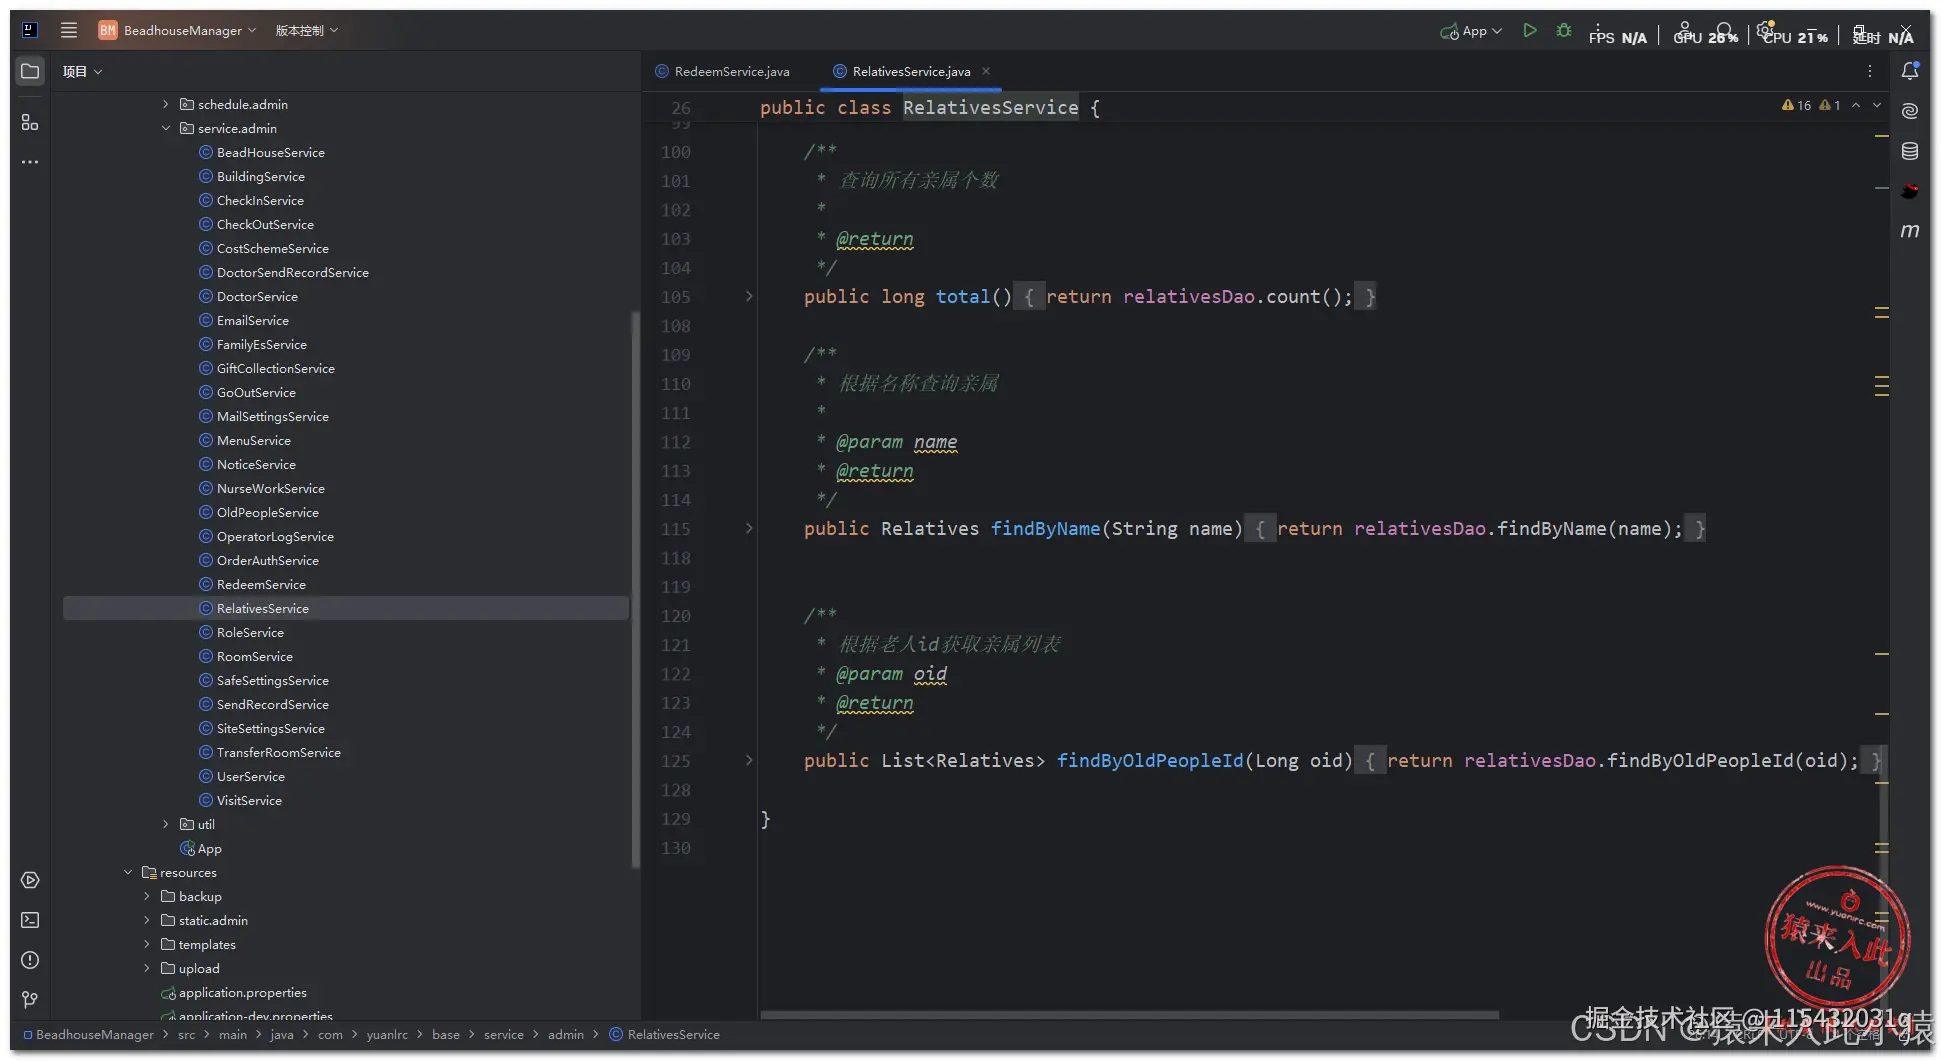Select BeadHouseService class in project tree
The width and height of the screenshot is (1941, 1061).
click(271, 153)
